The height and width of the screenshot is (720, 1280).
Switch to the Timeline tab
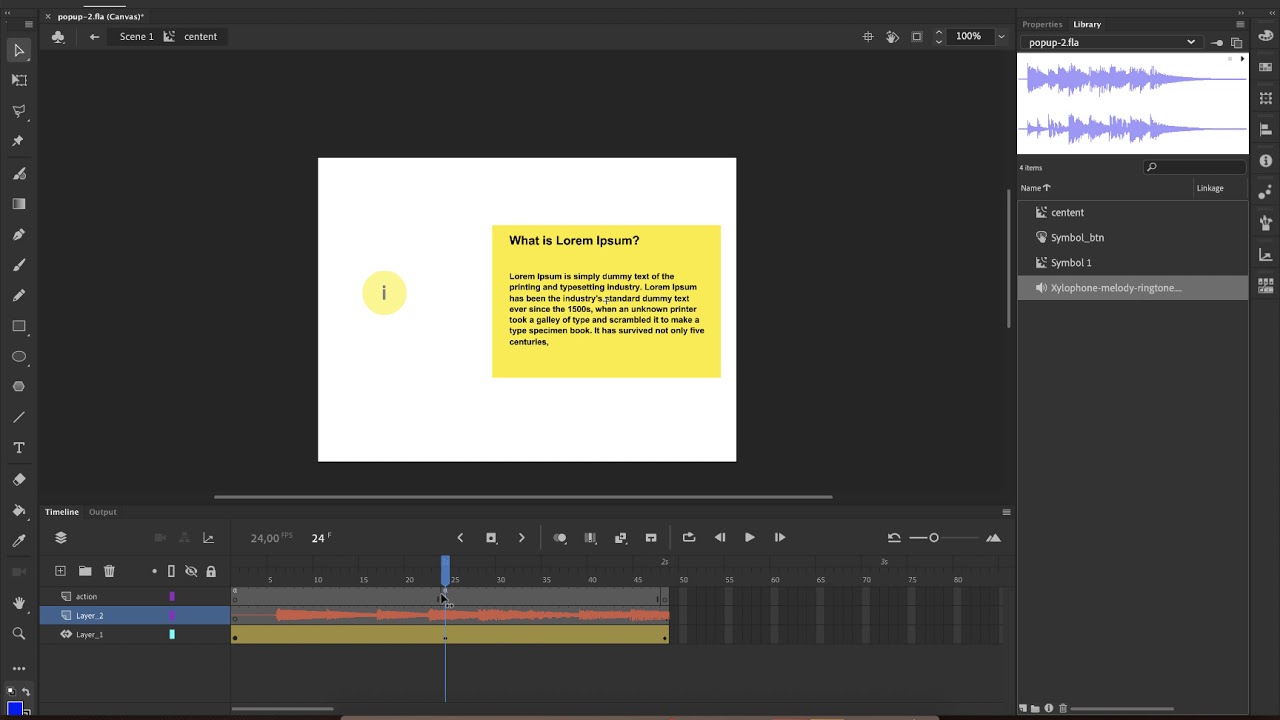[x=61, y=512]
